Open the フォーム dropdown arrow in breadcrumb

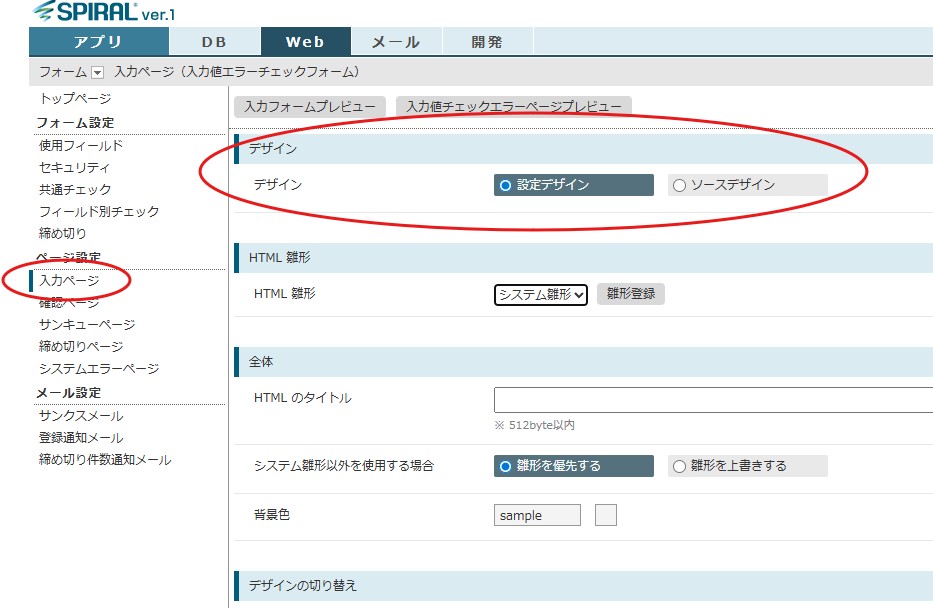[x=97, y=72]
